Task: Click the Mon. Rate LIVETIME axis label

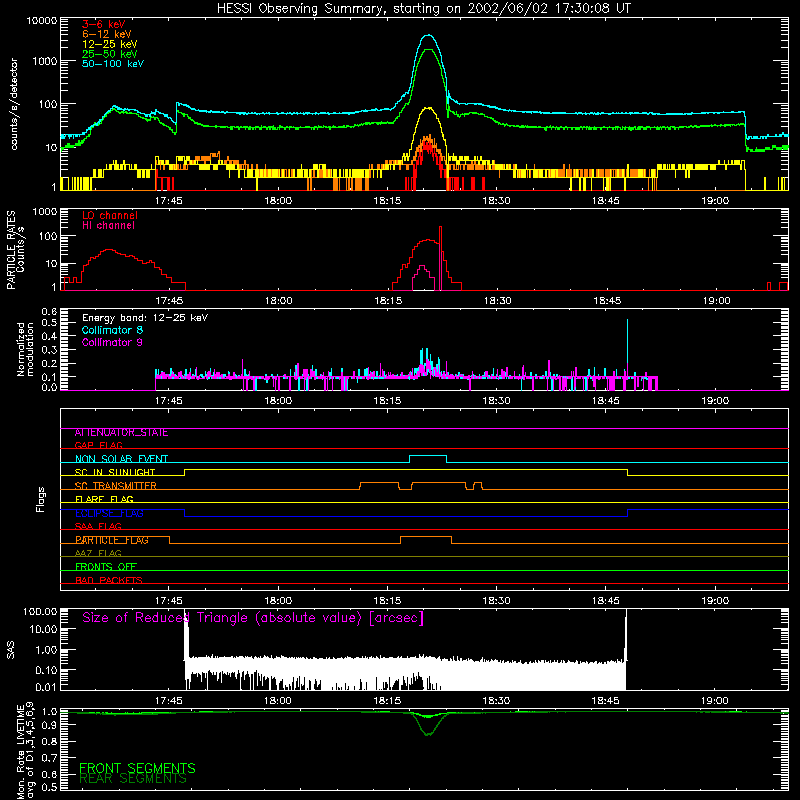Action: tap(25, 751)
